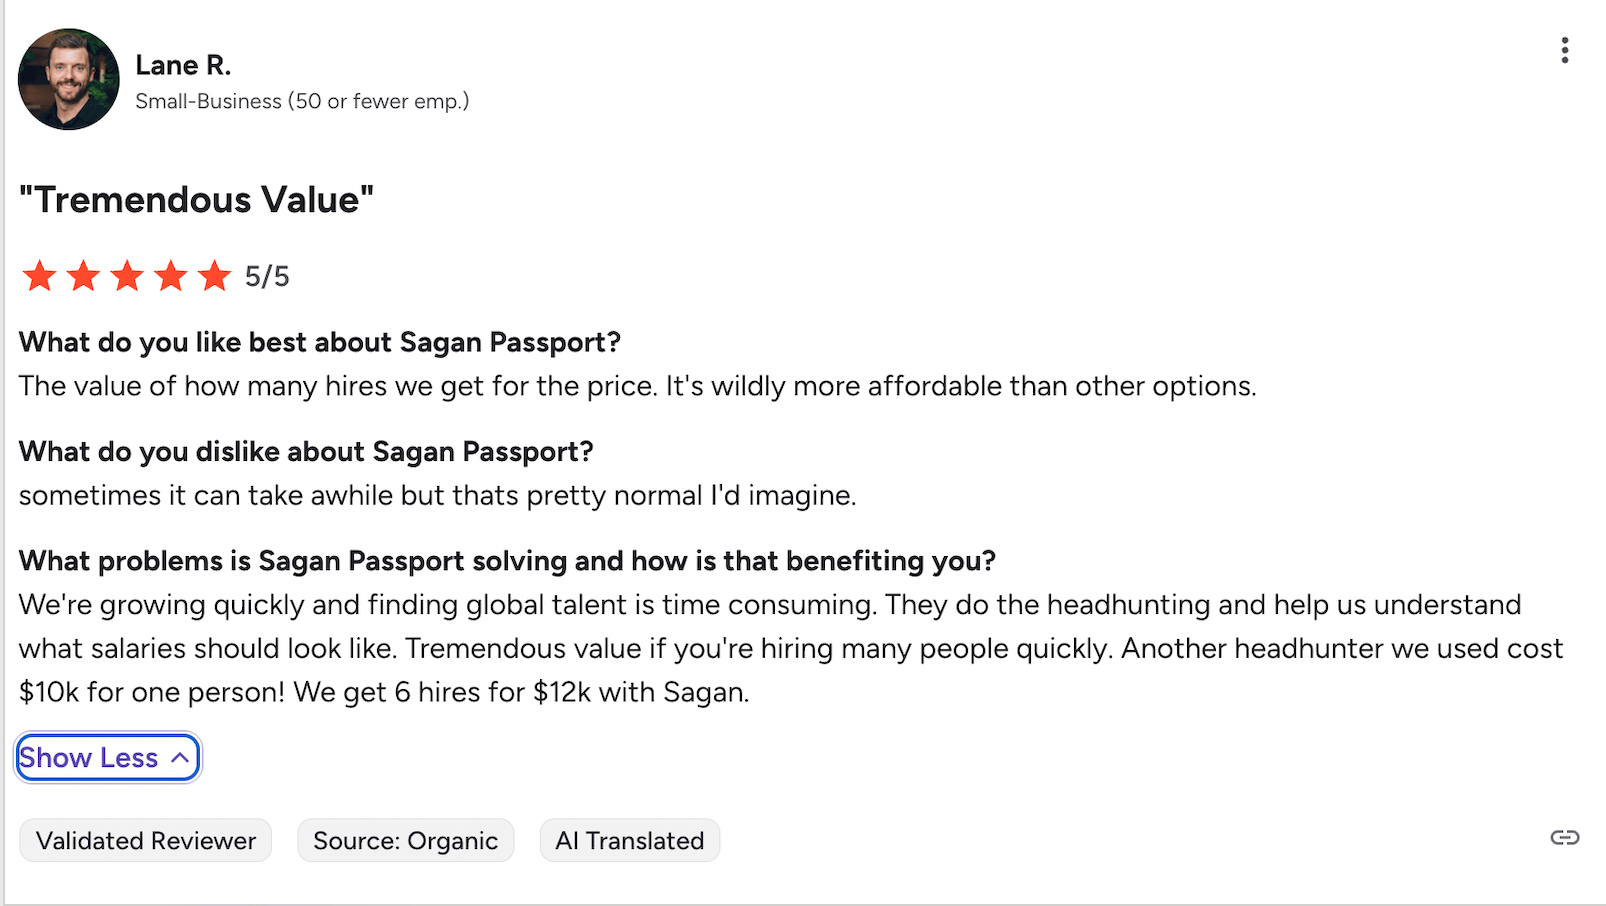
Task: Open the "Tremendous Value" review title
Action: coord(197,200)
